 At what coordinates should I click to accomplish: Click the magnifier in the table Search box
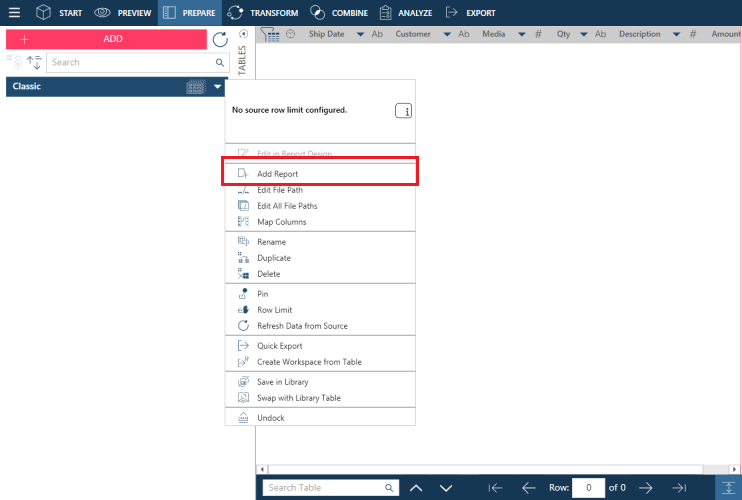[x=220, y=62]
